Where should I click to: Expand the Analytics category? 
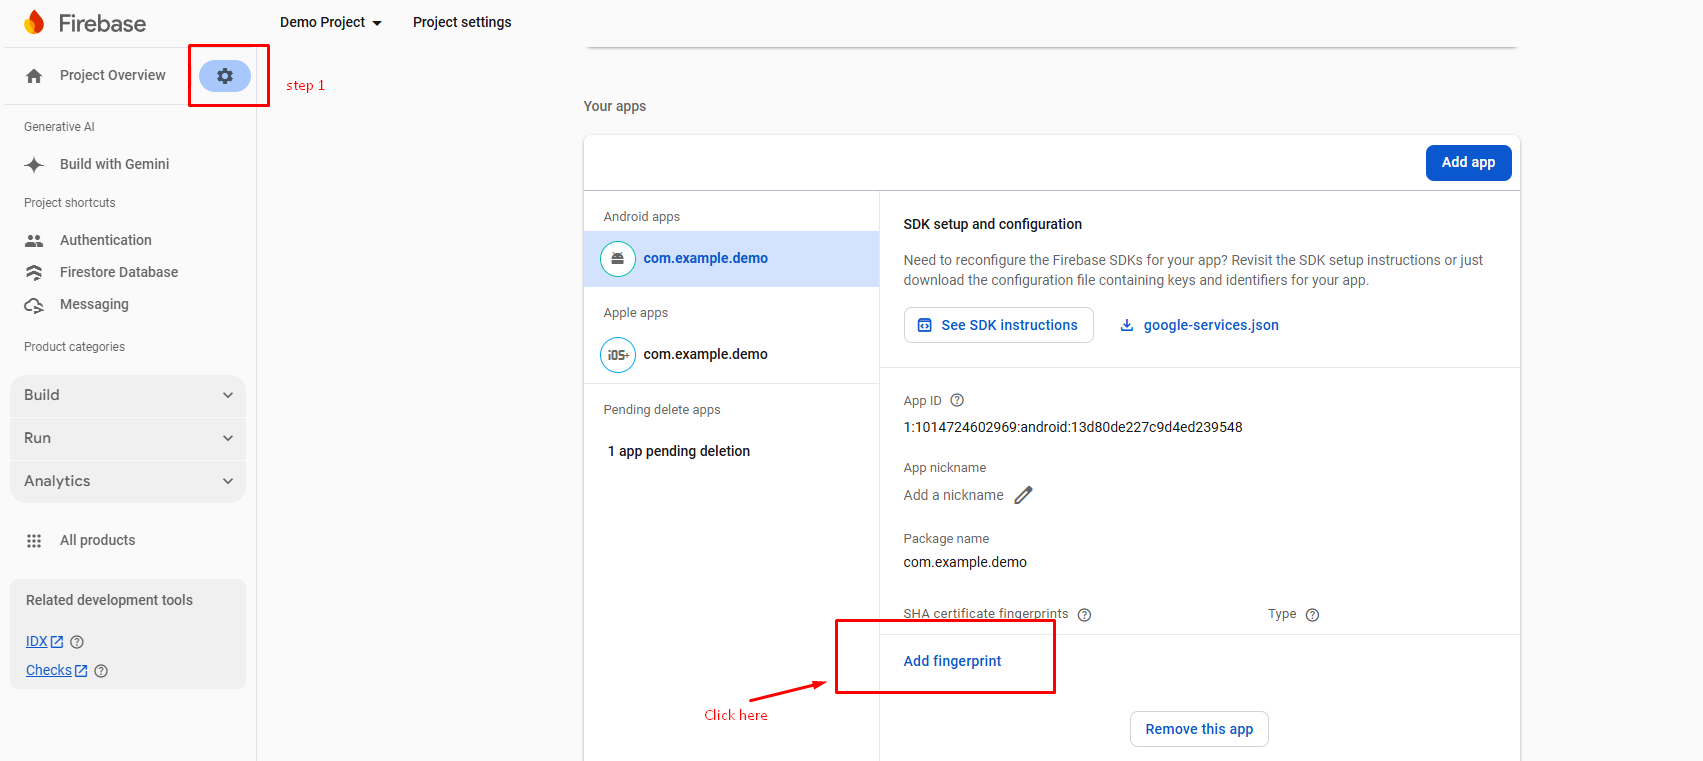[128, 481]
